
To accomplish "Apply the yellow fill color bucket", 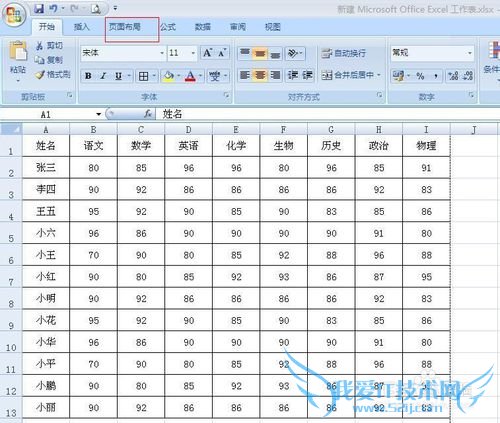I will tap(168, 76).
